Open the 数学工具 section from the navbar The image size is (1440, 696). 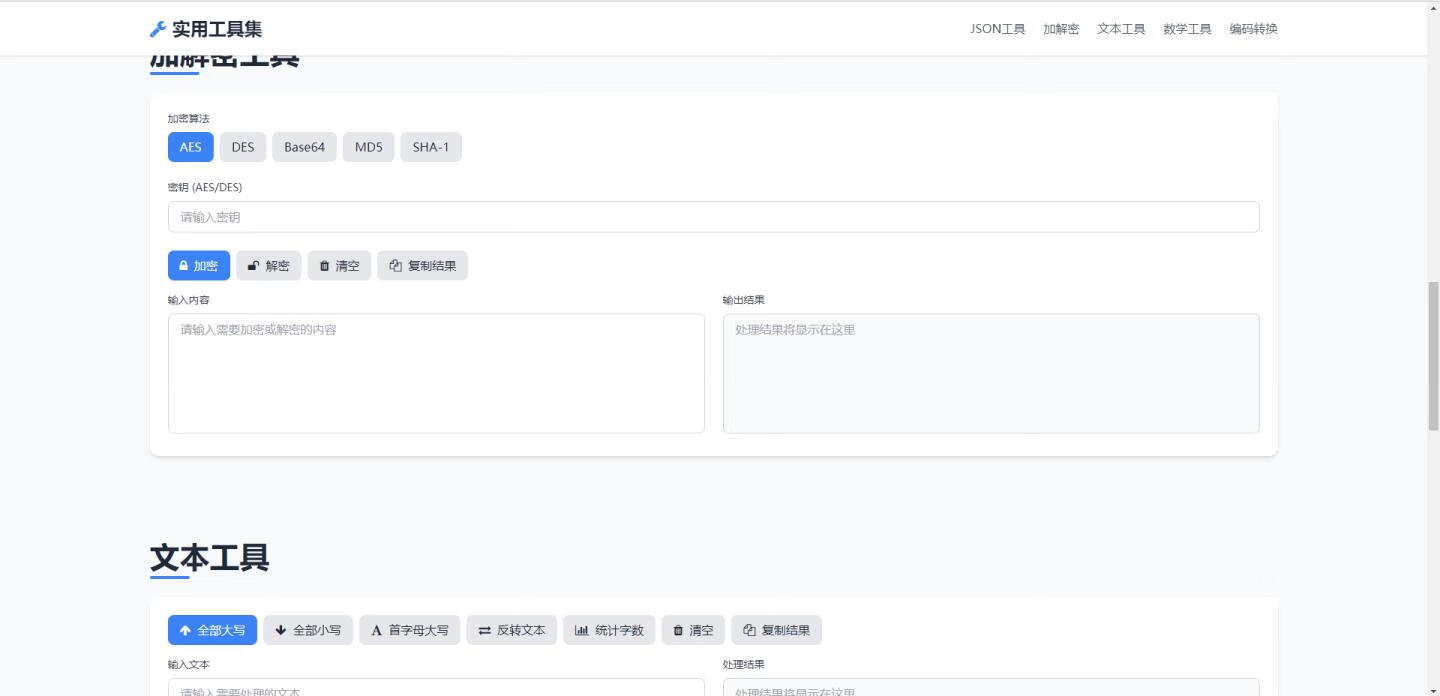click(x=1186, y=29)
